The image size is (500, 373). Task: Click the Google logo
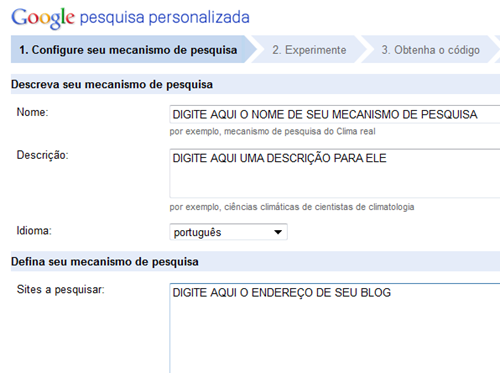(x=43, y=18)
